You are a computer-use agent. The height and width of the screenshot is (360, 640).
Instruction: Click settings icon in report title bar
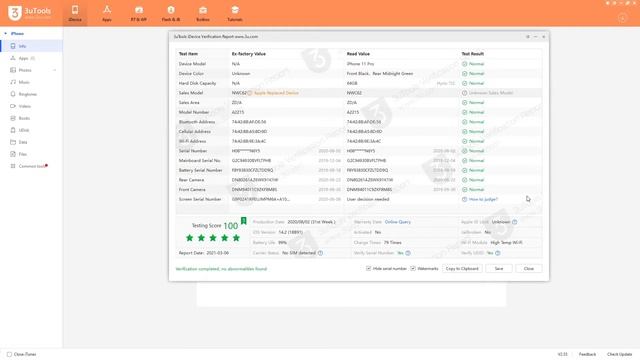click(528, 37)
